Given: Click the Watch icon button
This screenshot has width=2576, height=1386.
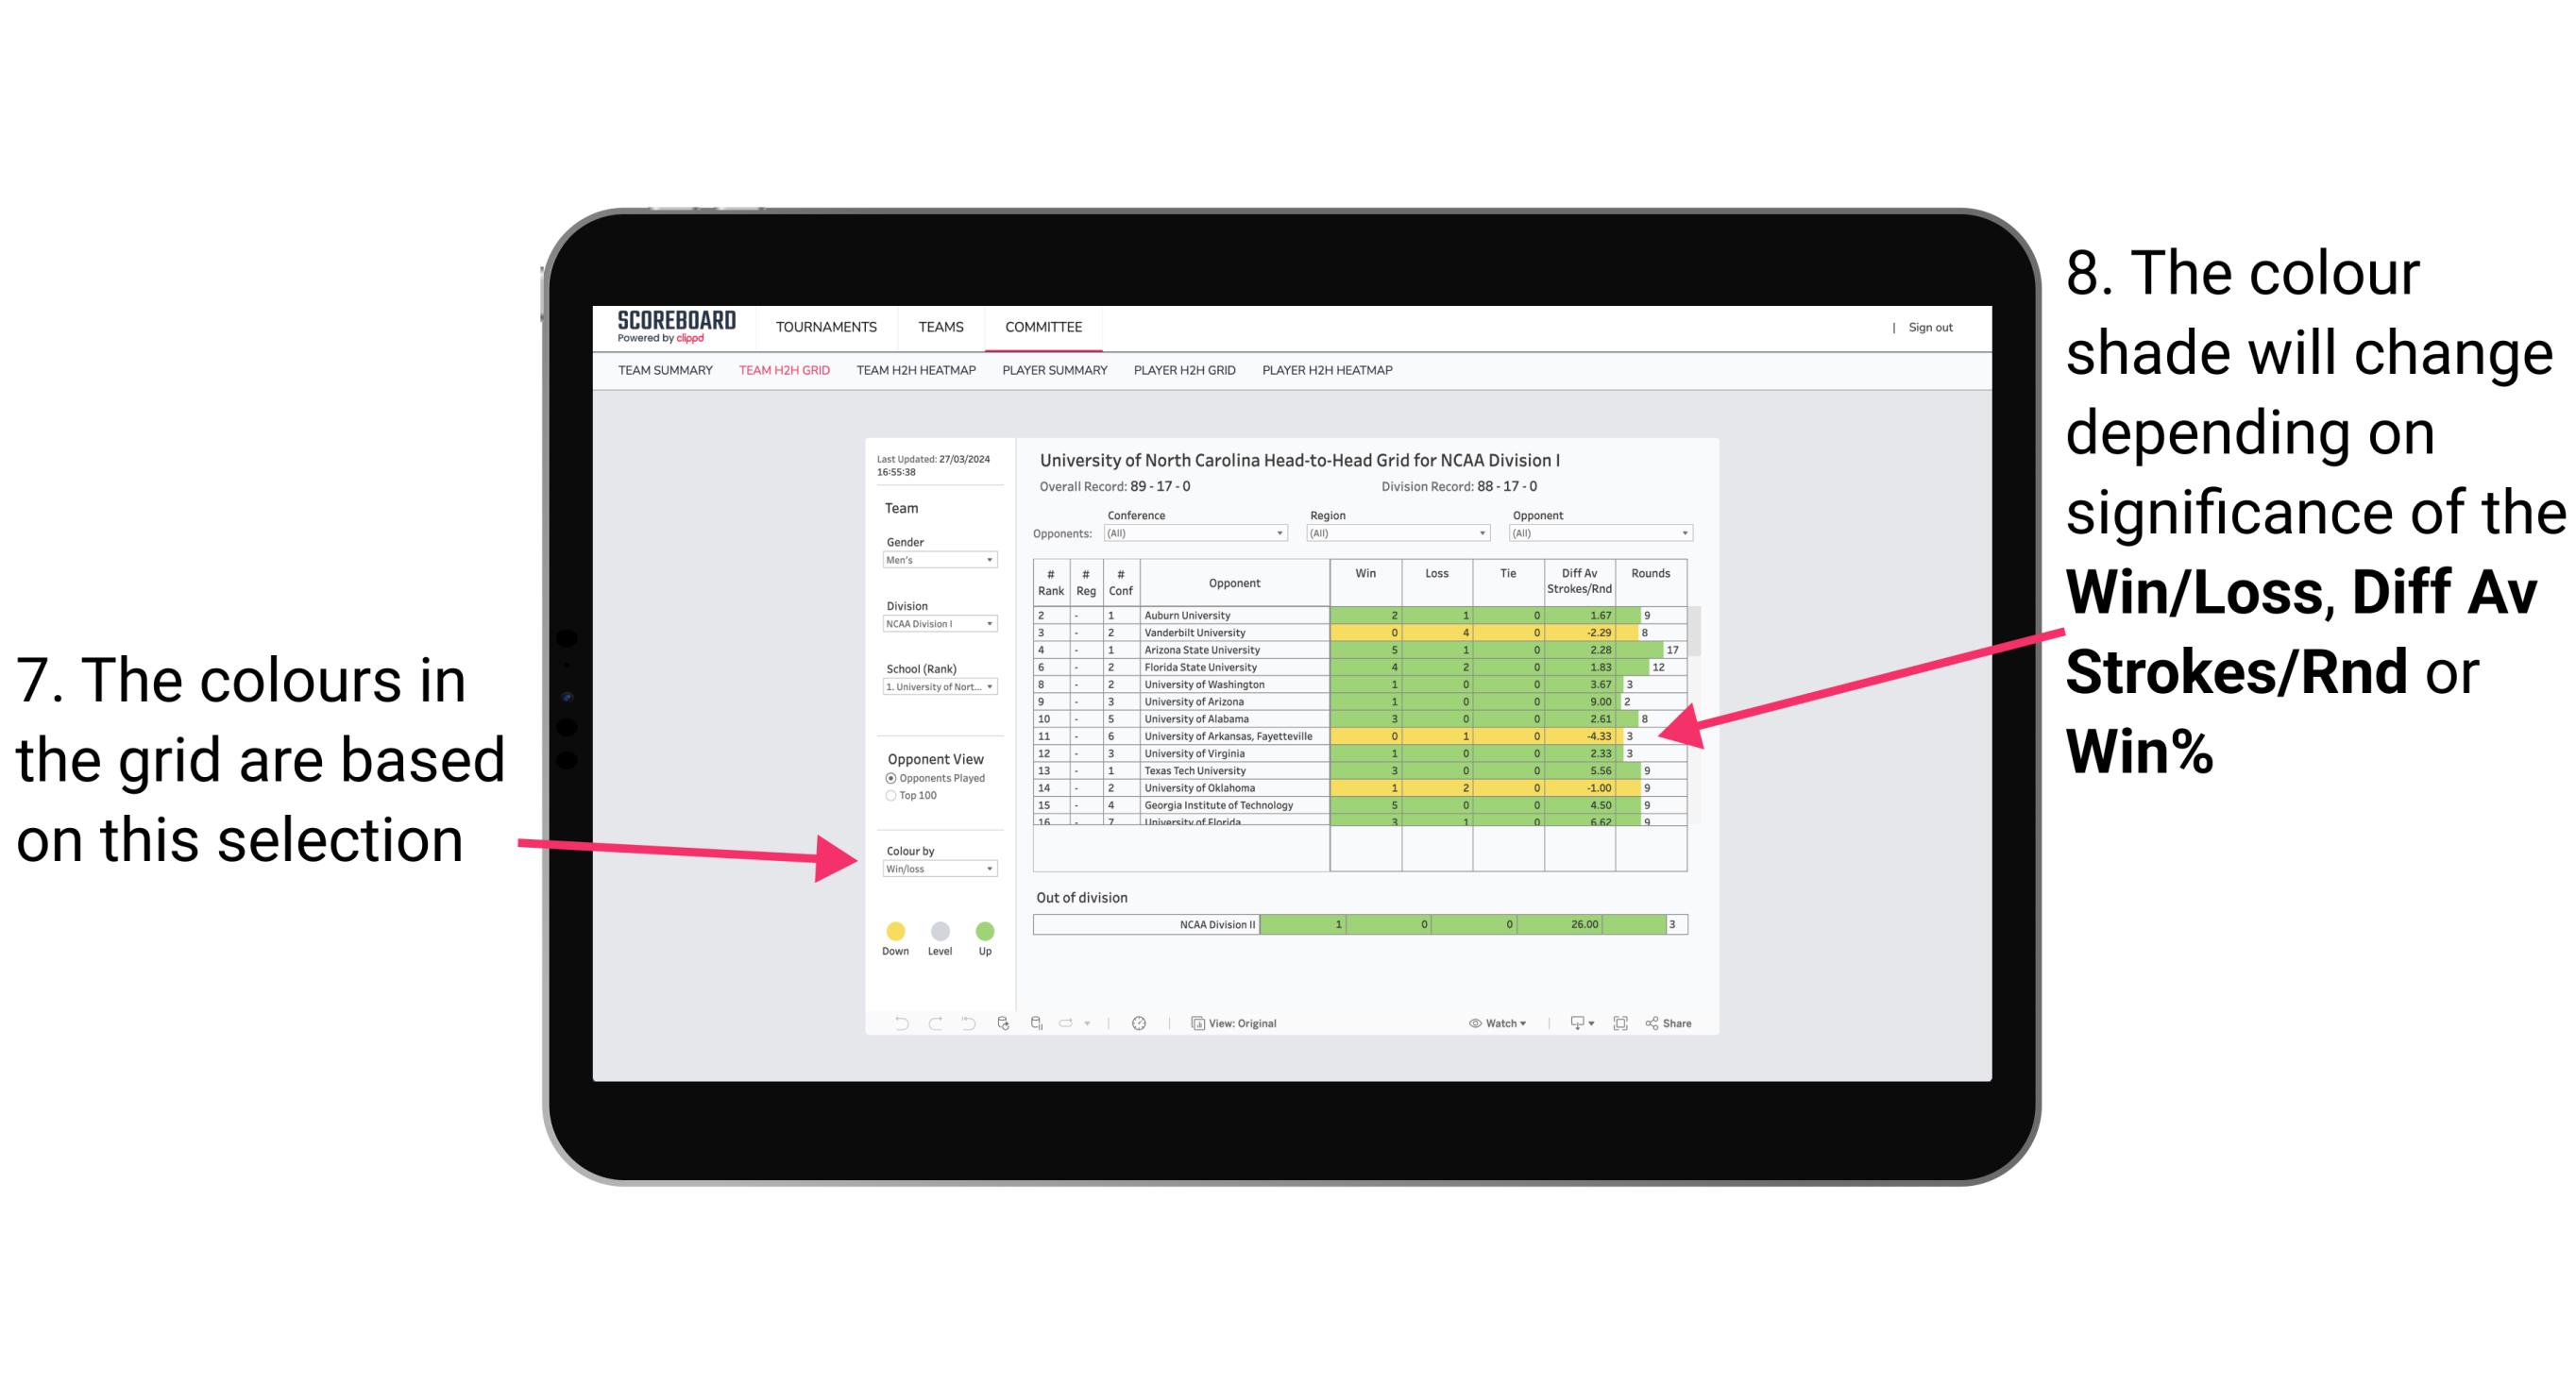Looking at the screenshot, I should [1468, 1021].
